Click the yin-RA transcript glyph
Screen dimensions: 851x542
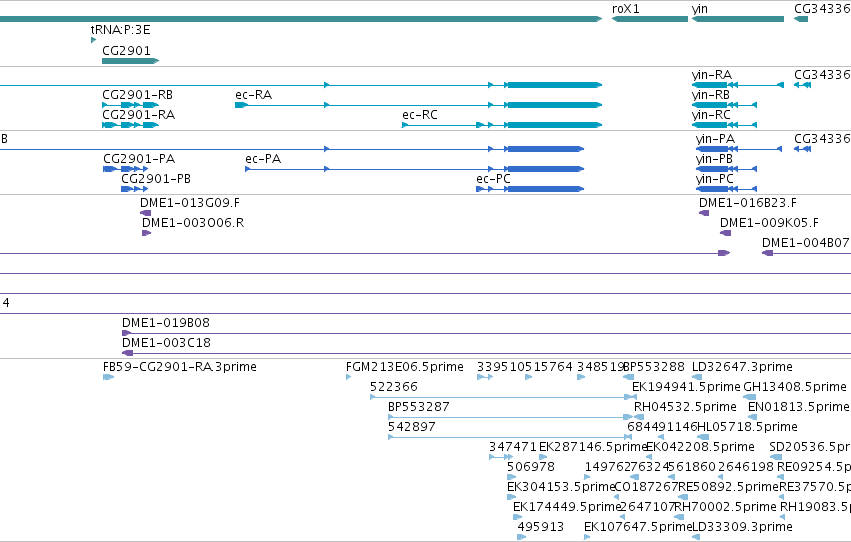(x=738, y=85)
